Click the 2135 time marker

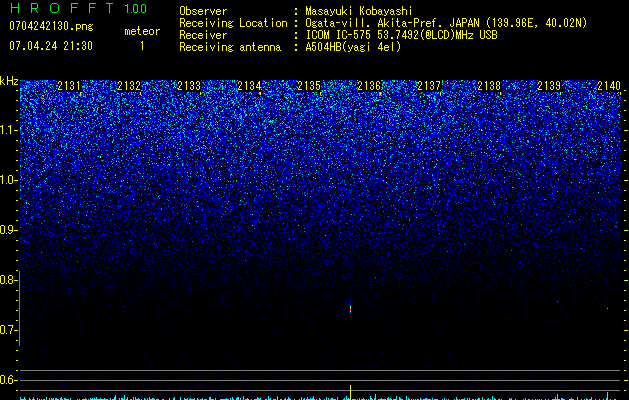309,86
